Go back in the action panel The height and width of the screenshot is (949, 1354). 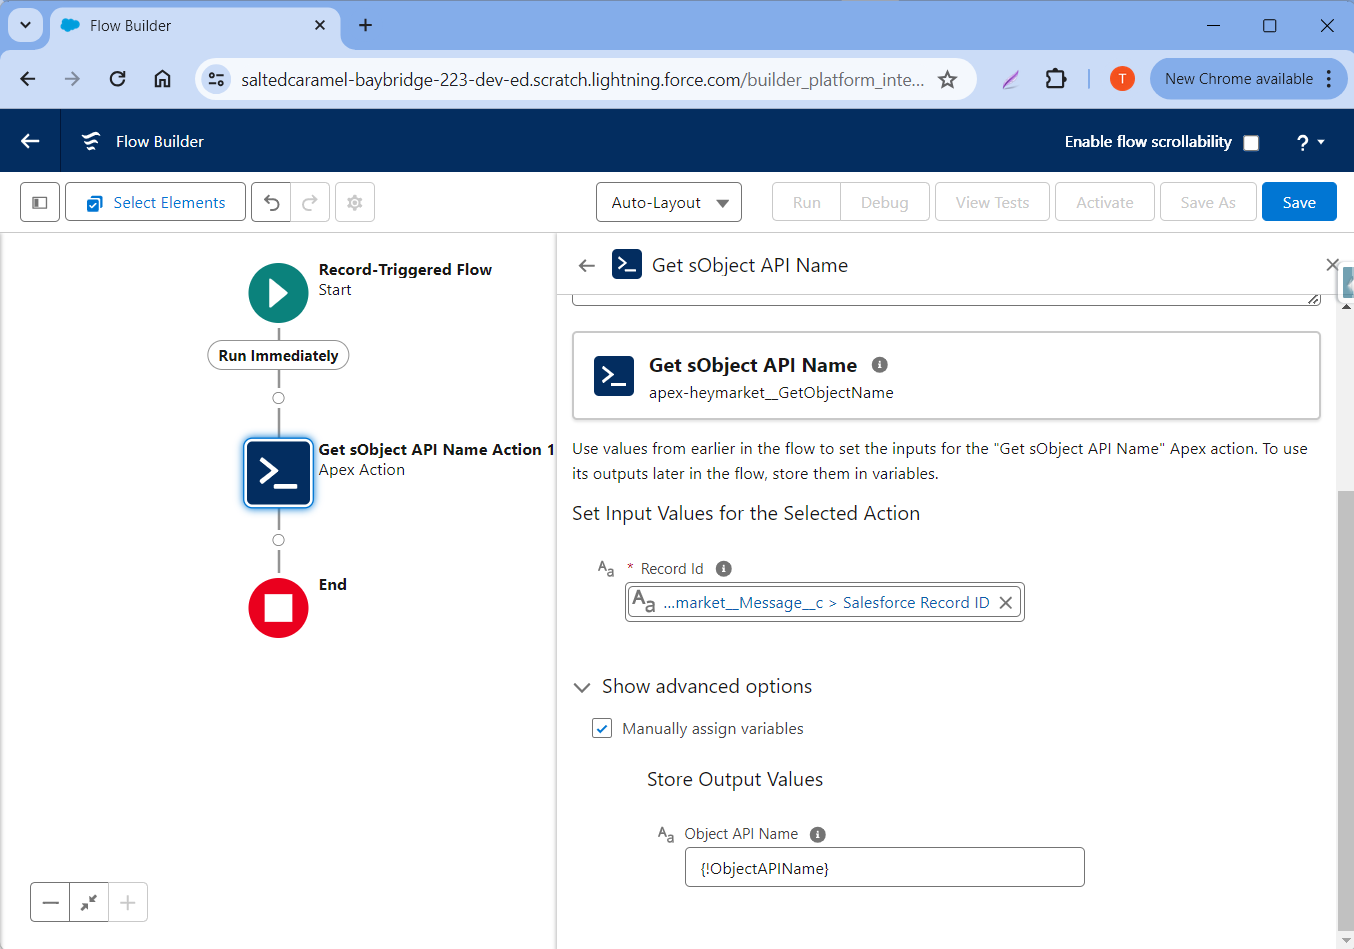(x=587, y=265)
